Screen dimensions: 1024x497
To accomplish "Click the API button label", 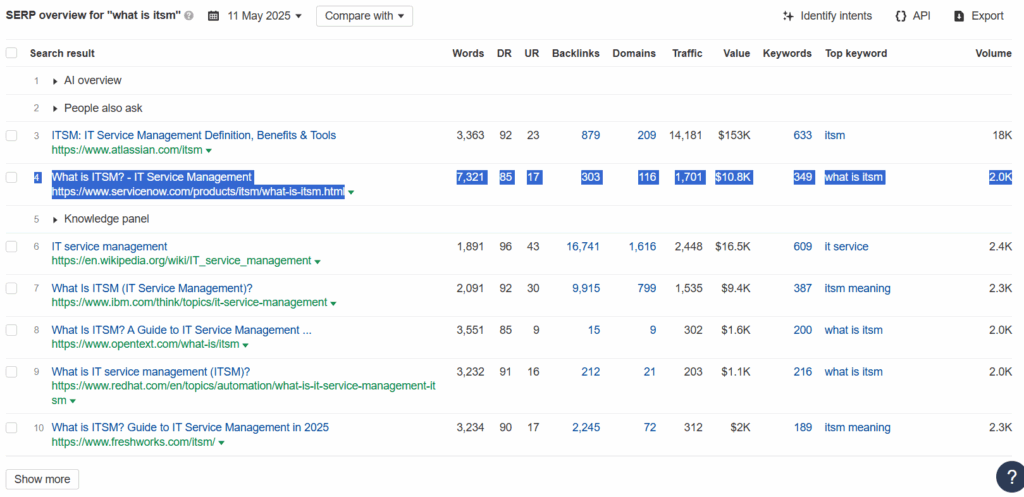I will (921, 16).
